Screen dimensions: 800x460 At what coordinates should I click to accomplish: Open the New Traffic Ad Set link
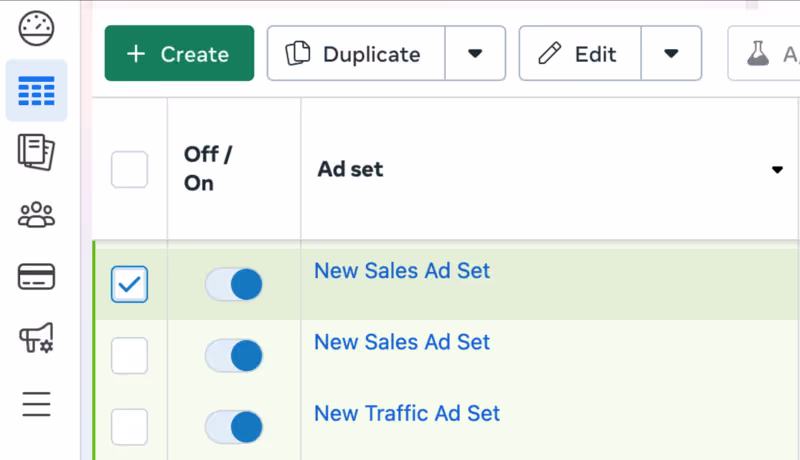(x=407, y=414)
